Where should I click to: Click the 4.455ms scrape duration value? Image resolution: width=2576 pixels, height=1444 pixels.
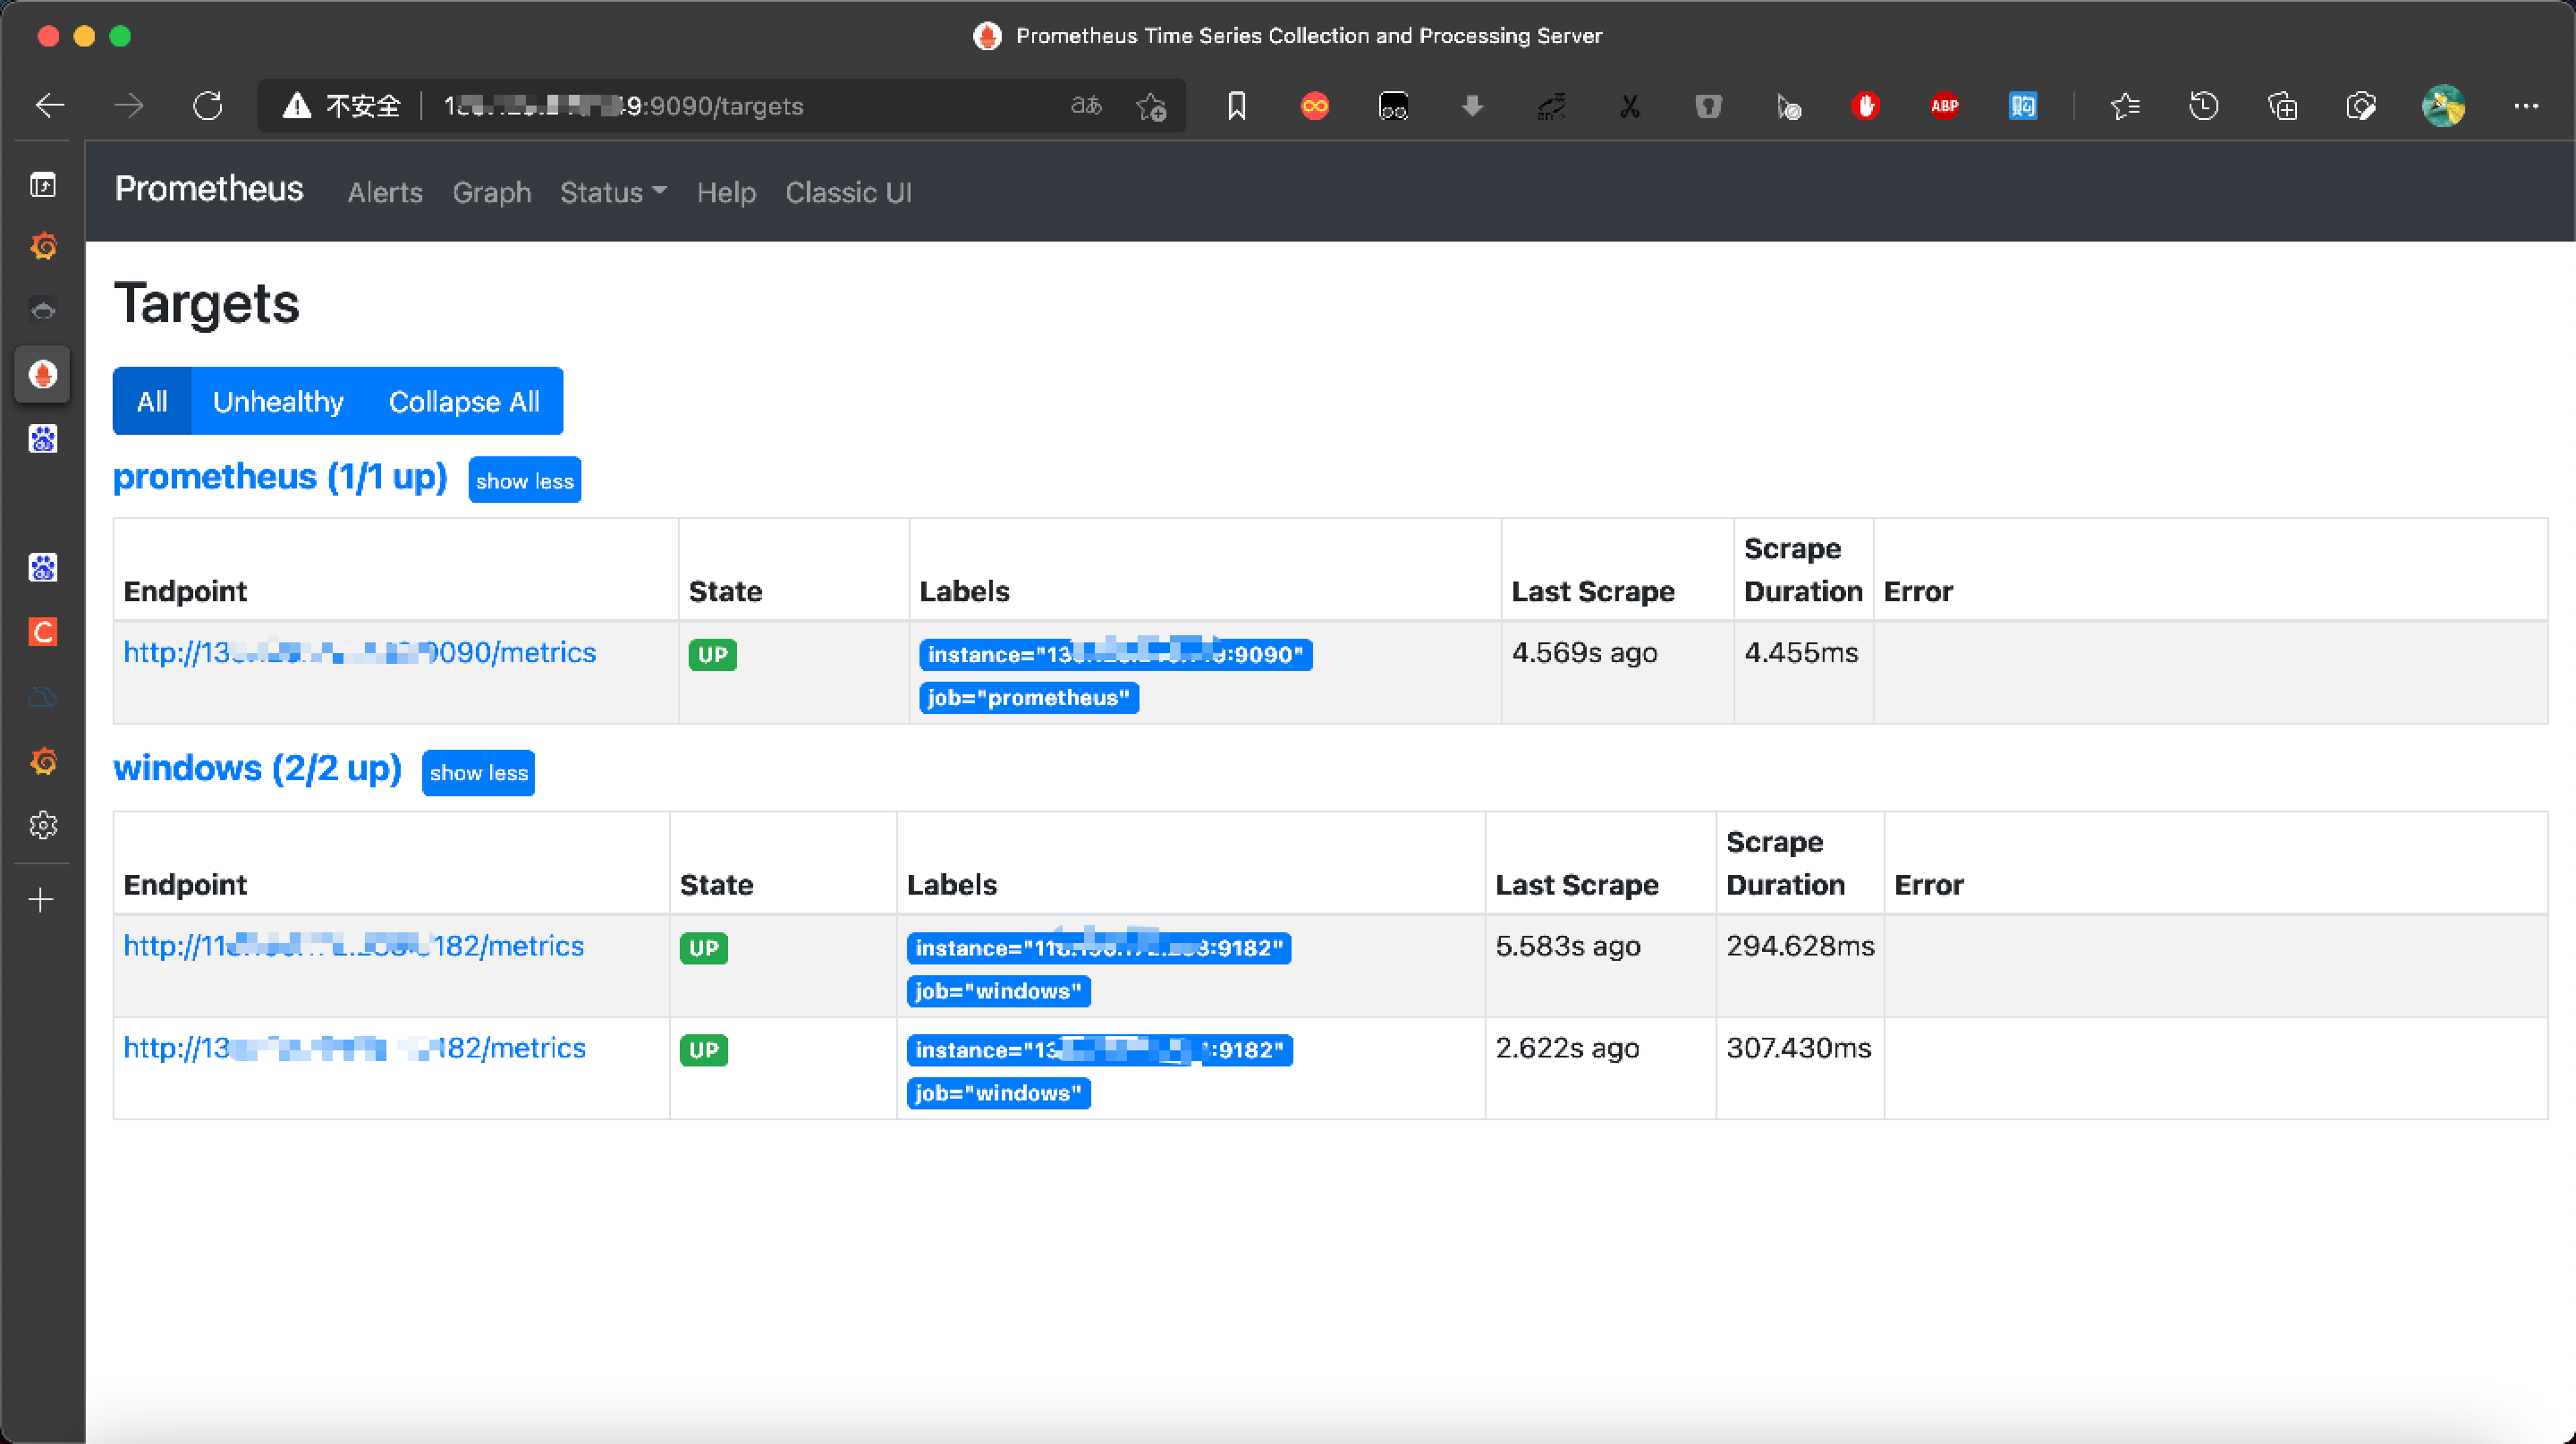coord(1802,653)
